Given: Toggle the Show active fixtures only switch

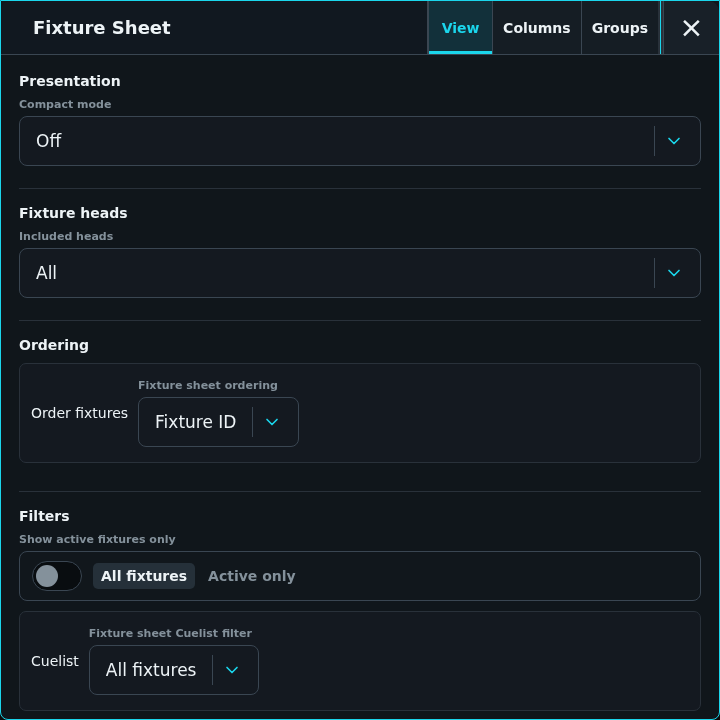Looking at the screenshot, I should [x=56, y=576].
